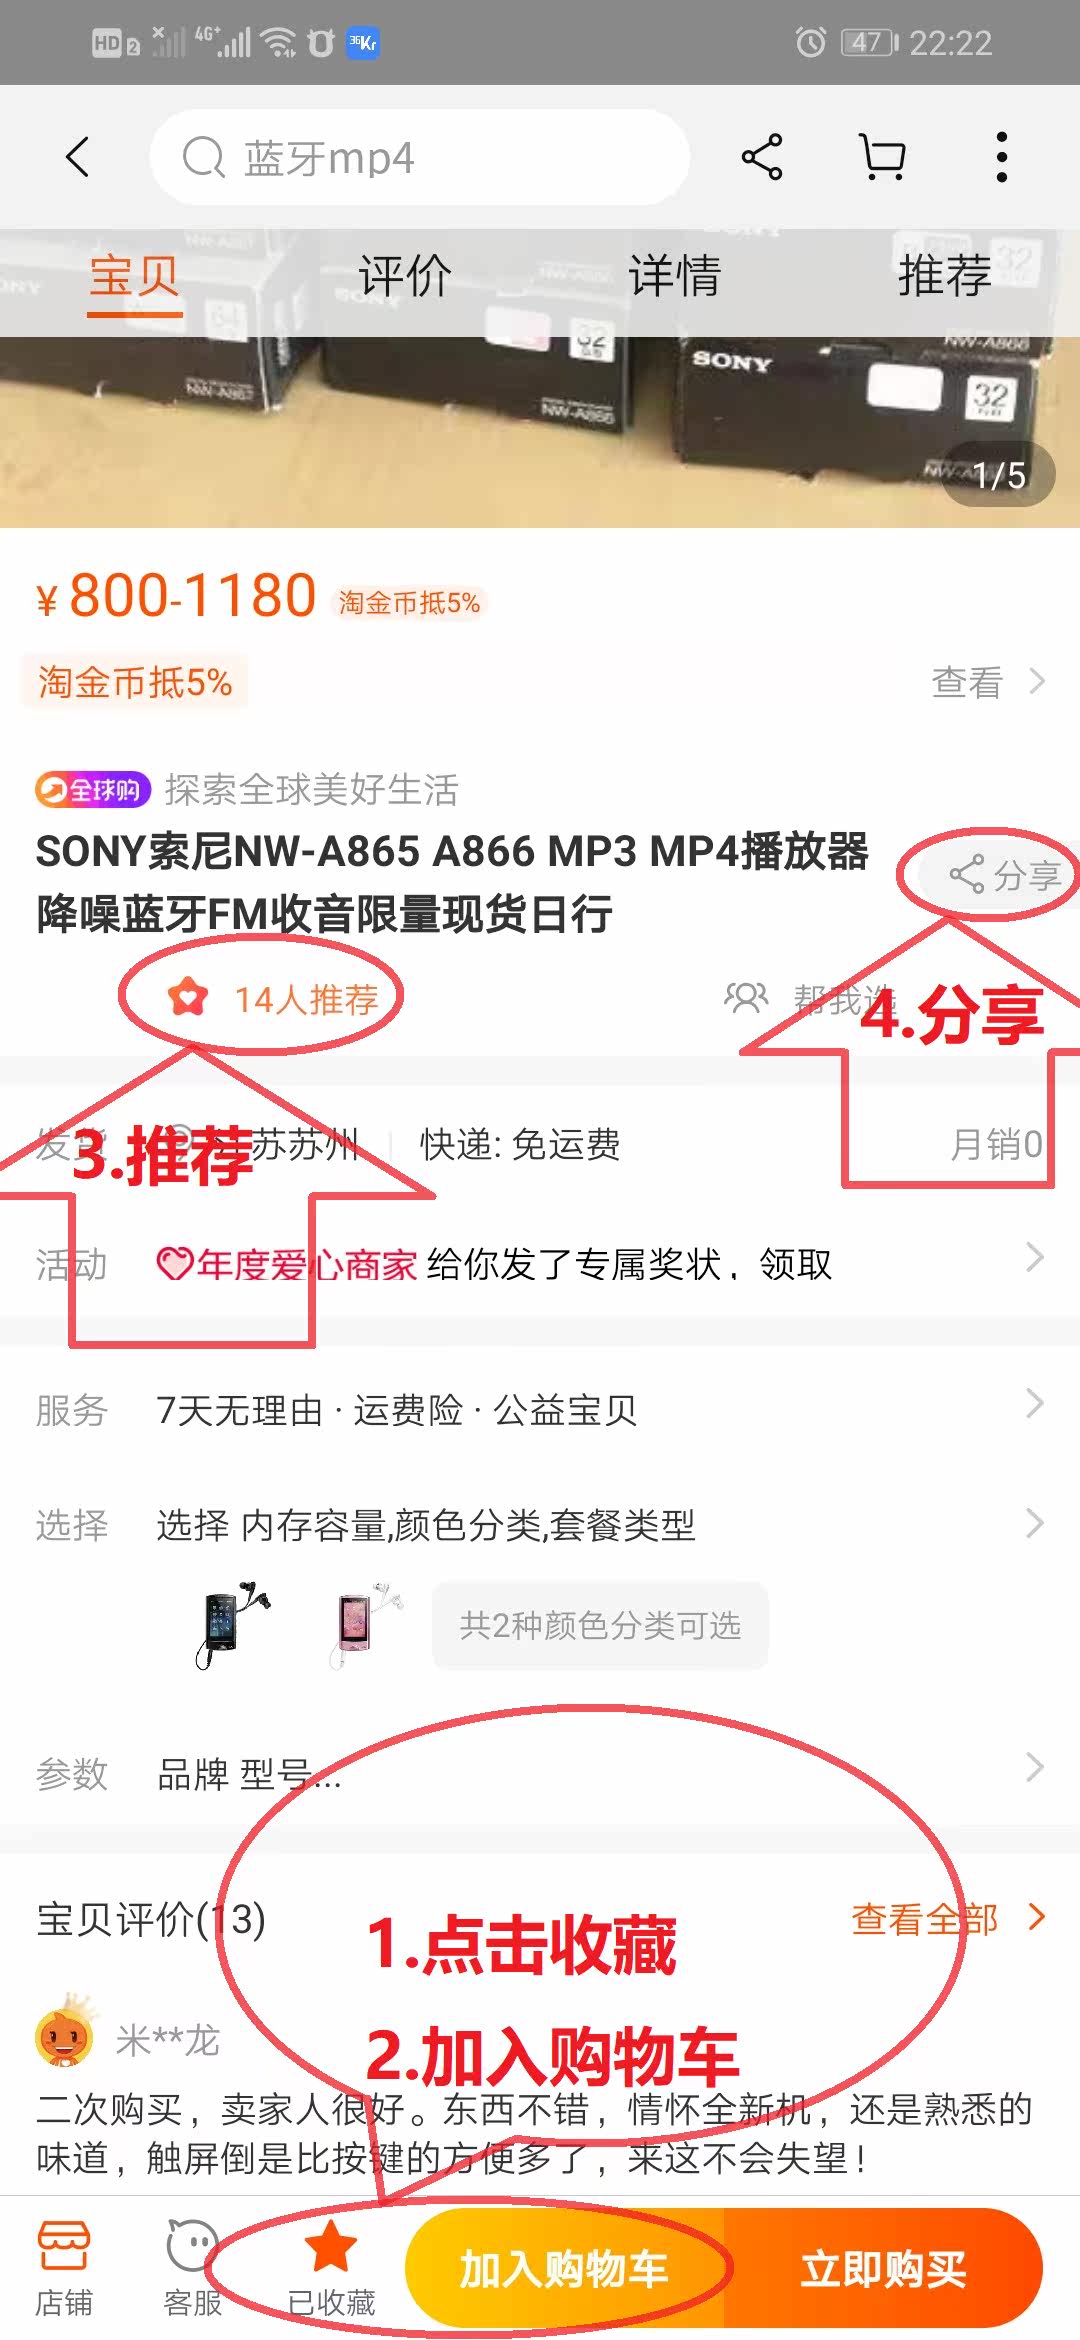This screenshot has height=2340, width=1080.
Task: Open the shopping cart icon
Action: (x=883, y=157)
